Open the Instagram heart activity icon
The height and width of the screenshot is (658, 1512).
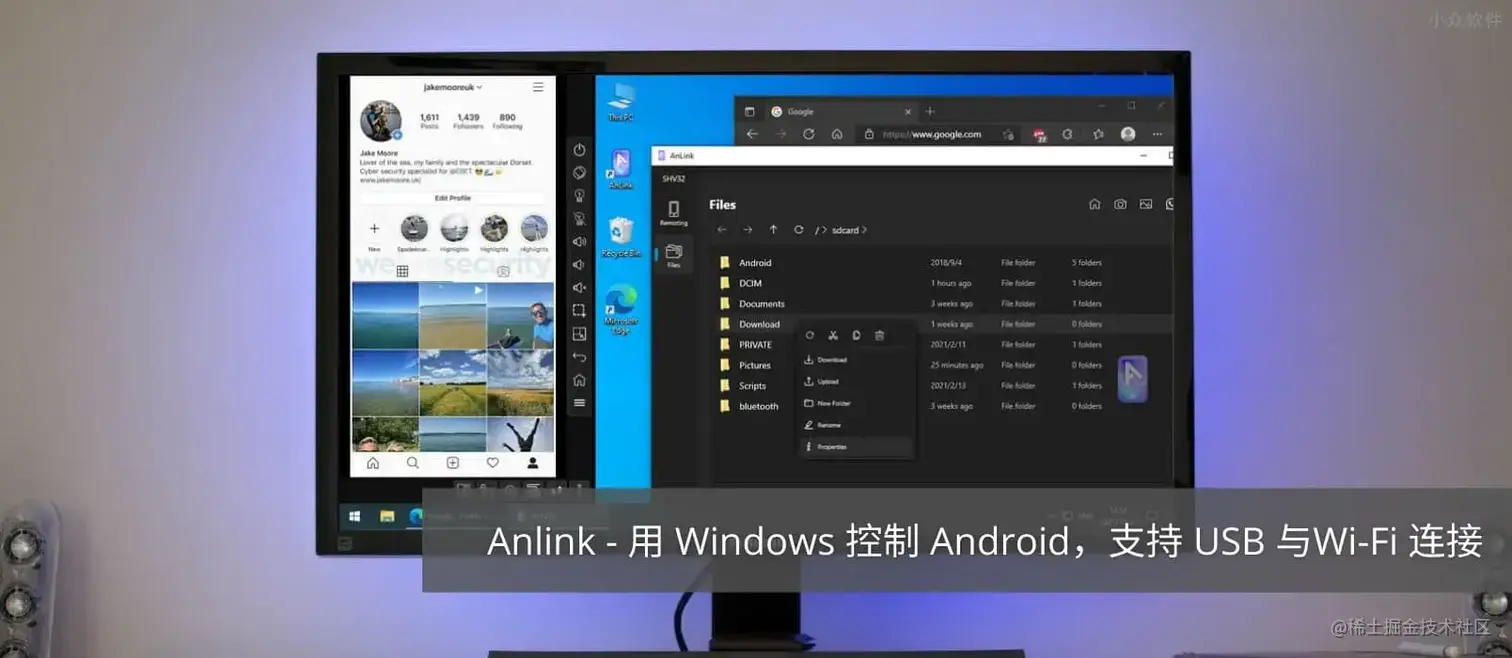coord(492,463)
